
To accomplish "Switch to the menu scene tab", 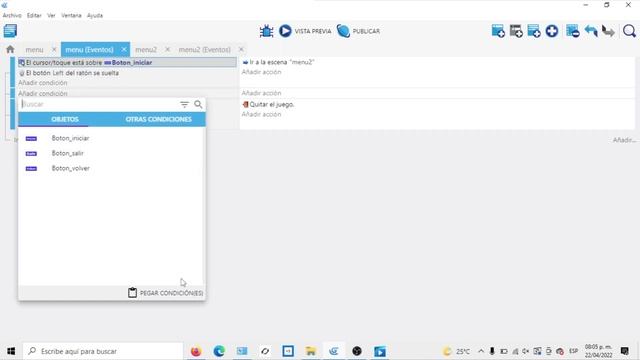I will click(34, 49).
